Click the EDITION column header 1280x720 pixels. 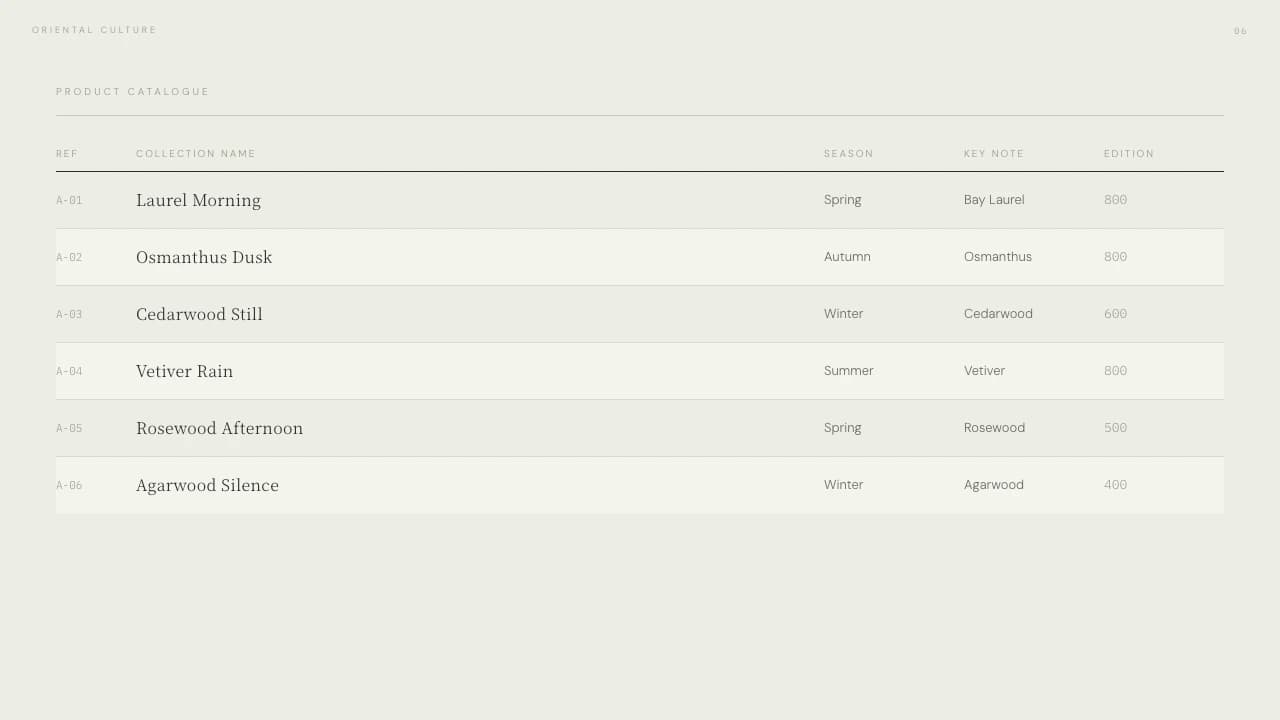(1129, 154)
